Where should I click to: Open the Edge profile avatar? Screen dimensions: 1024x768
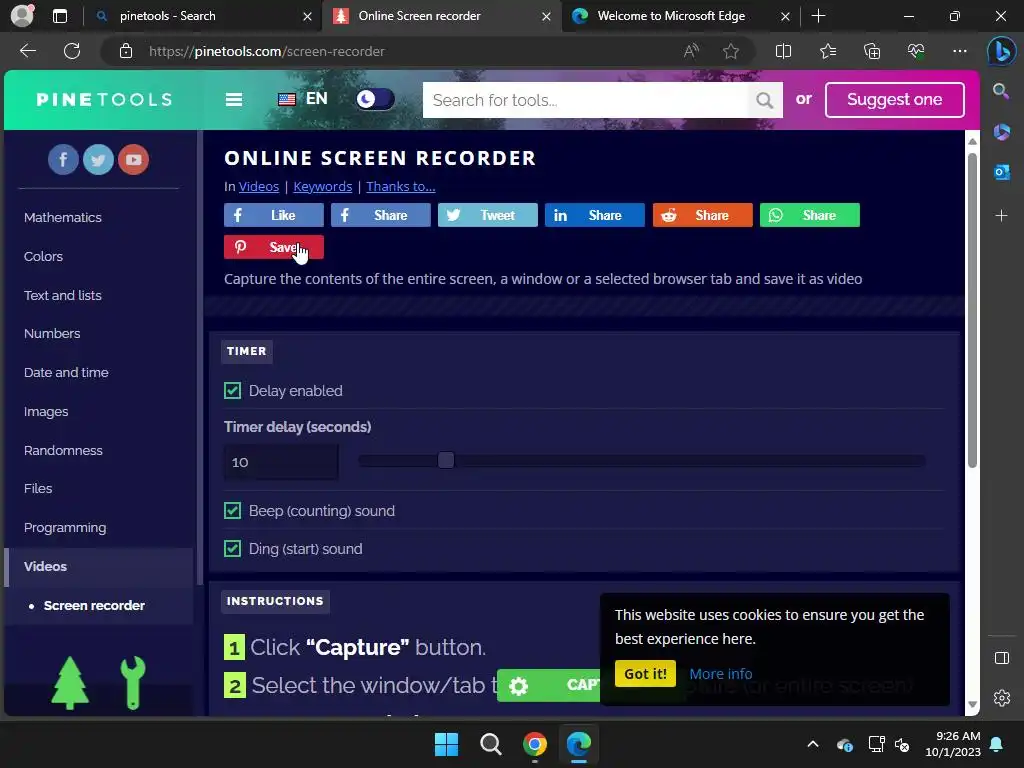click(22, 16)
